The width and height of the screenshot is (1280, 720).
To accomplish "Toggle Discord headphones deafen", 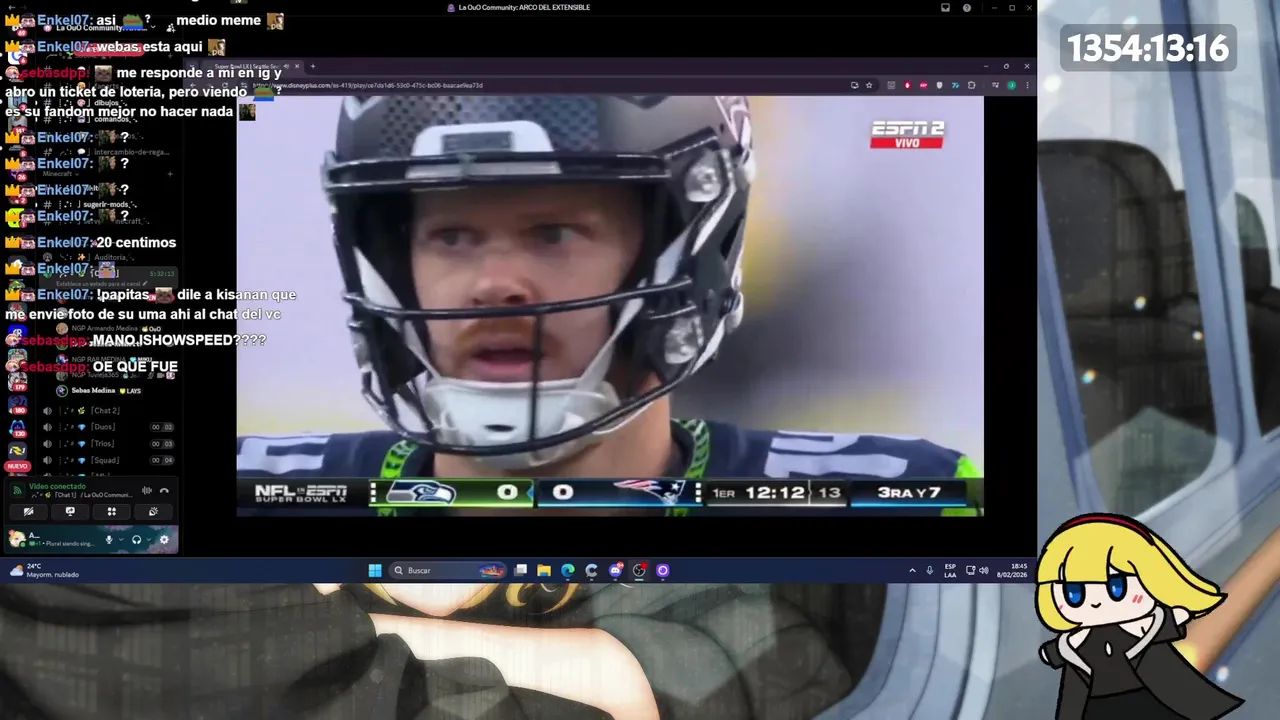I will [x=137, y=540].
